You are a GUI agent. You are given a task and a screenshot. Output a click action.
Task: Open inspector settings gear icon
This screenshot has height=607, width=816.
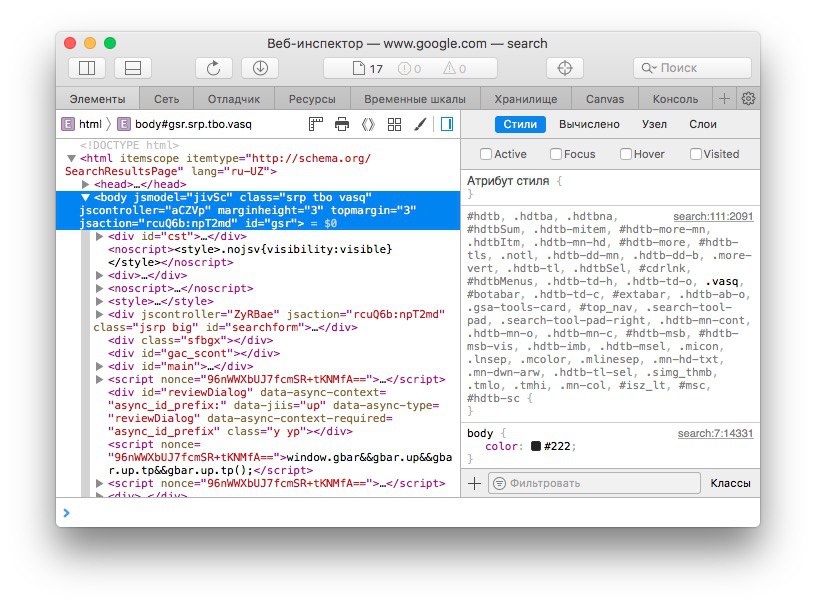click(x=748, y=98)
